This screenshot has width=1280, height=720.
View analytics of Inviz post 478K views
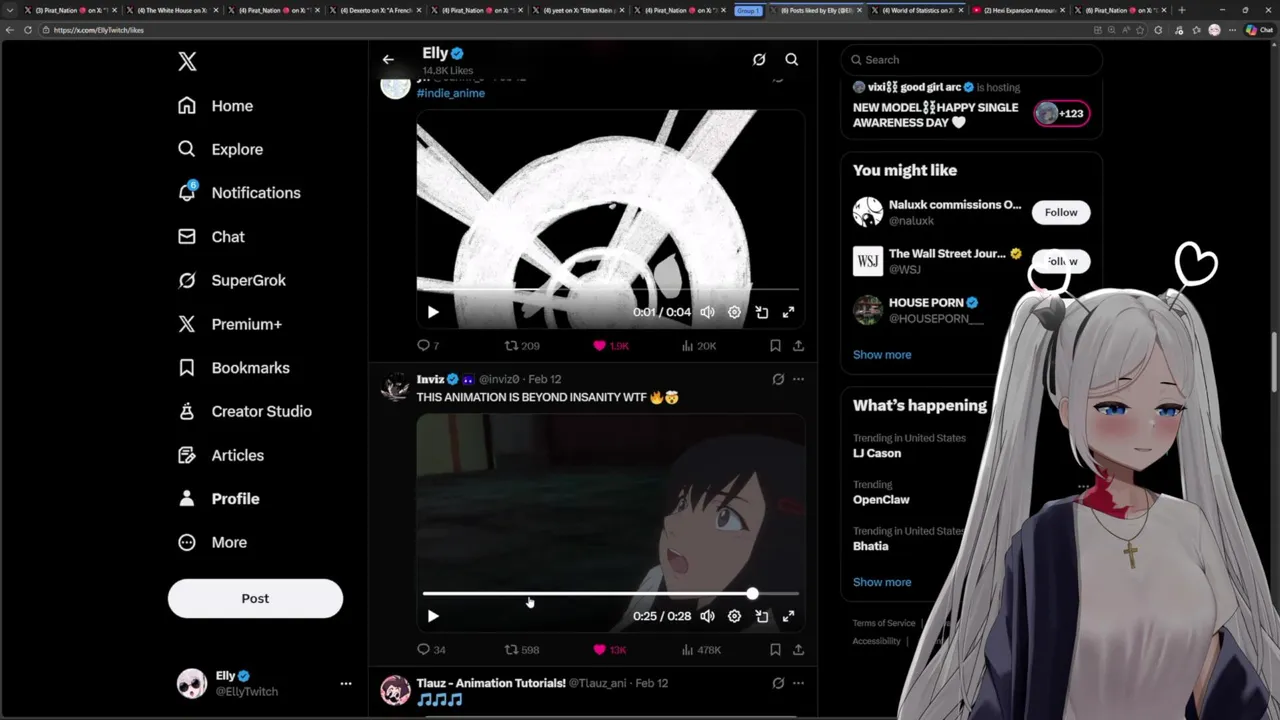pos(701,650)
